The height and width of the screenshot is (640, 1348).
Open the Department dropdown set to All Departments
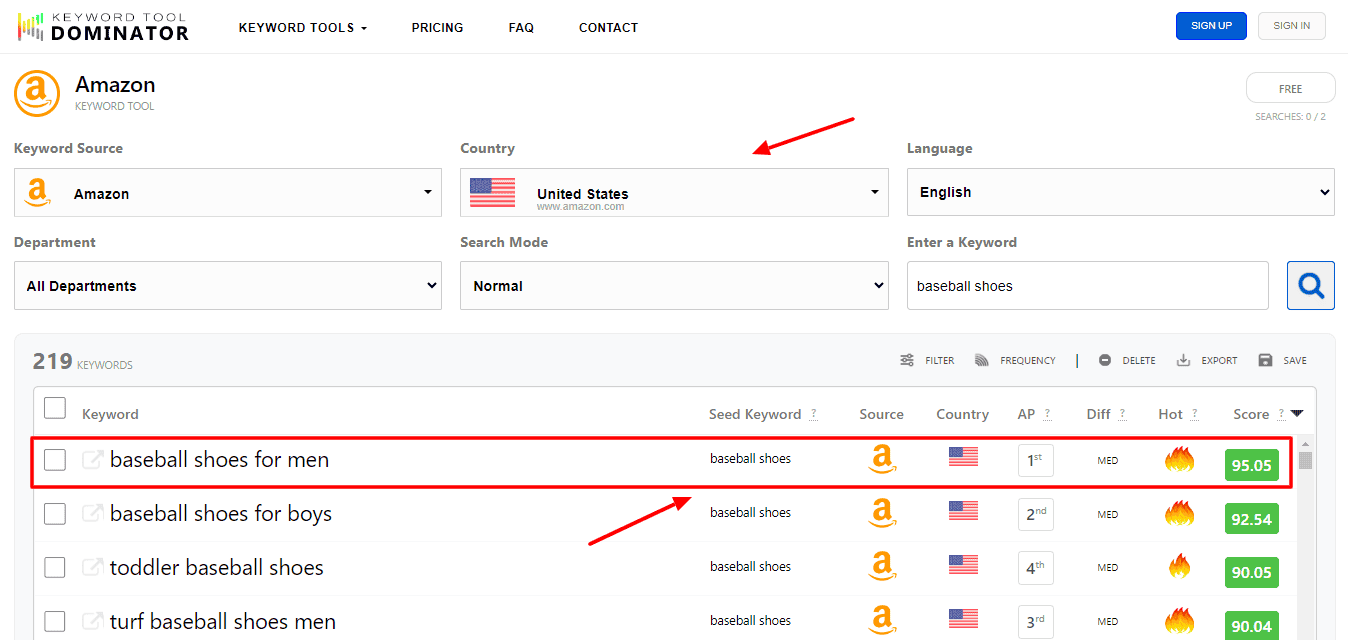click(x=228, y=286)
